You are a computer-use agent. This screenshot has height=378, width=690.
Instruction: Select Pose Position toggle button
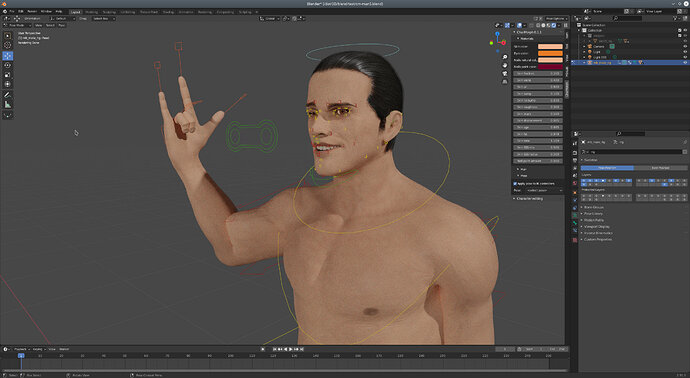click(x=607, y=168)
